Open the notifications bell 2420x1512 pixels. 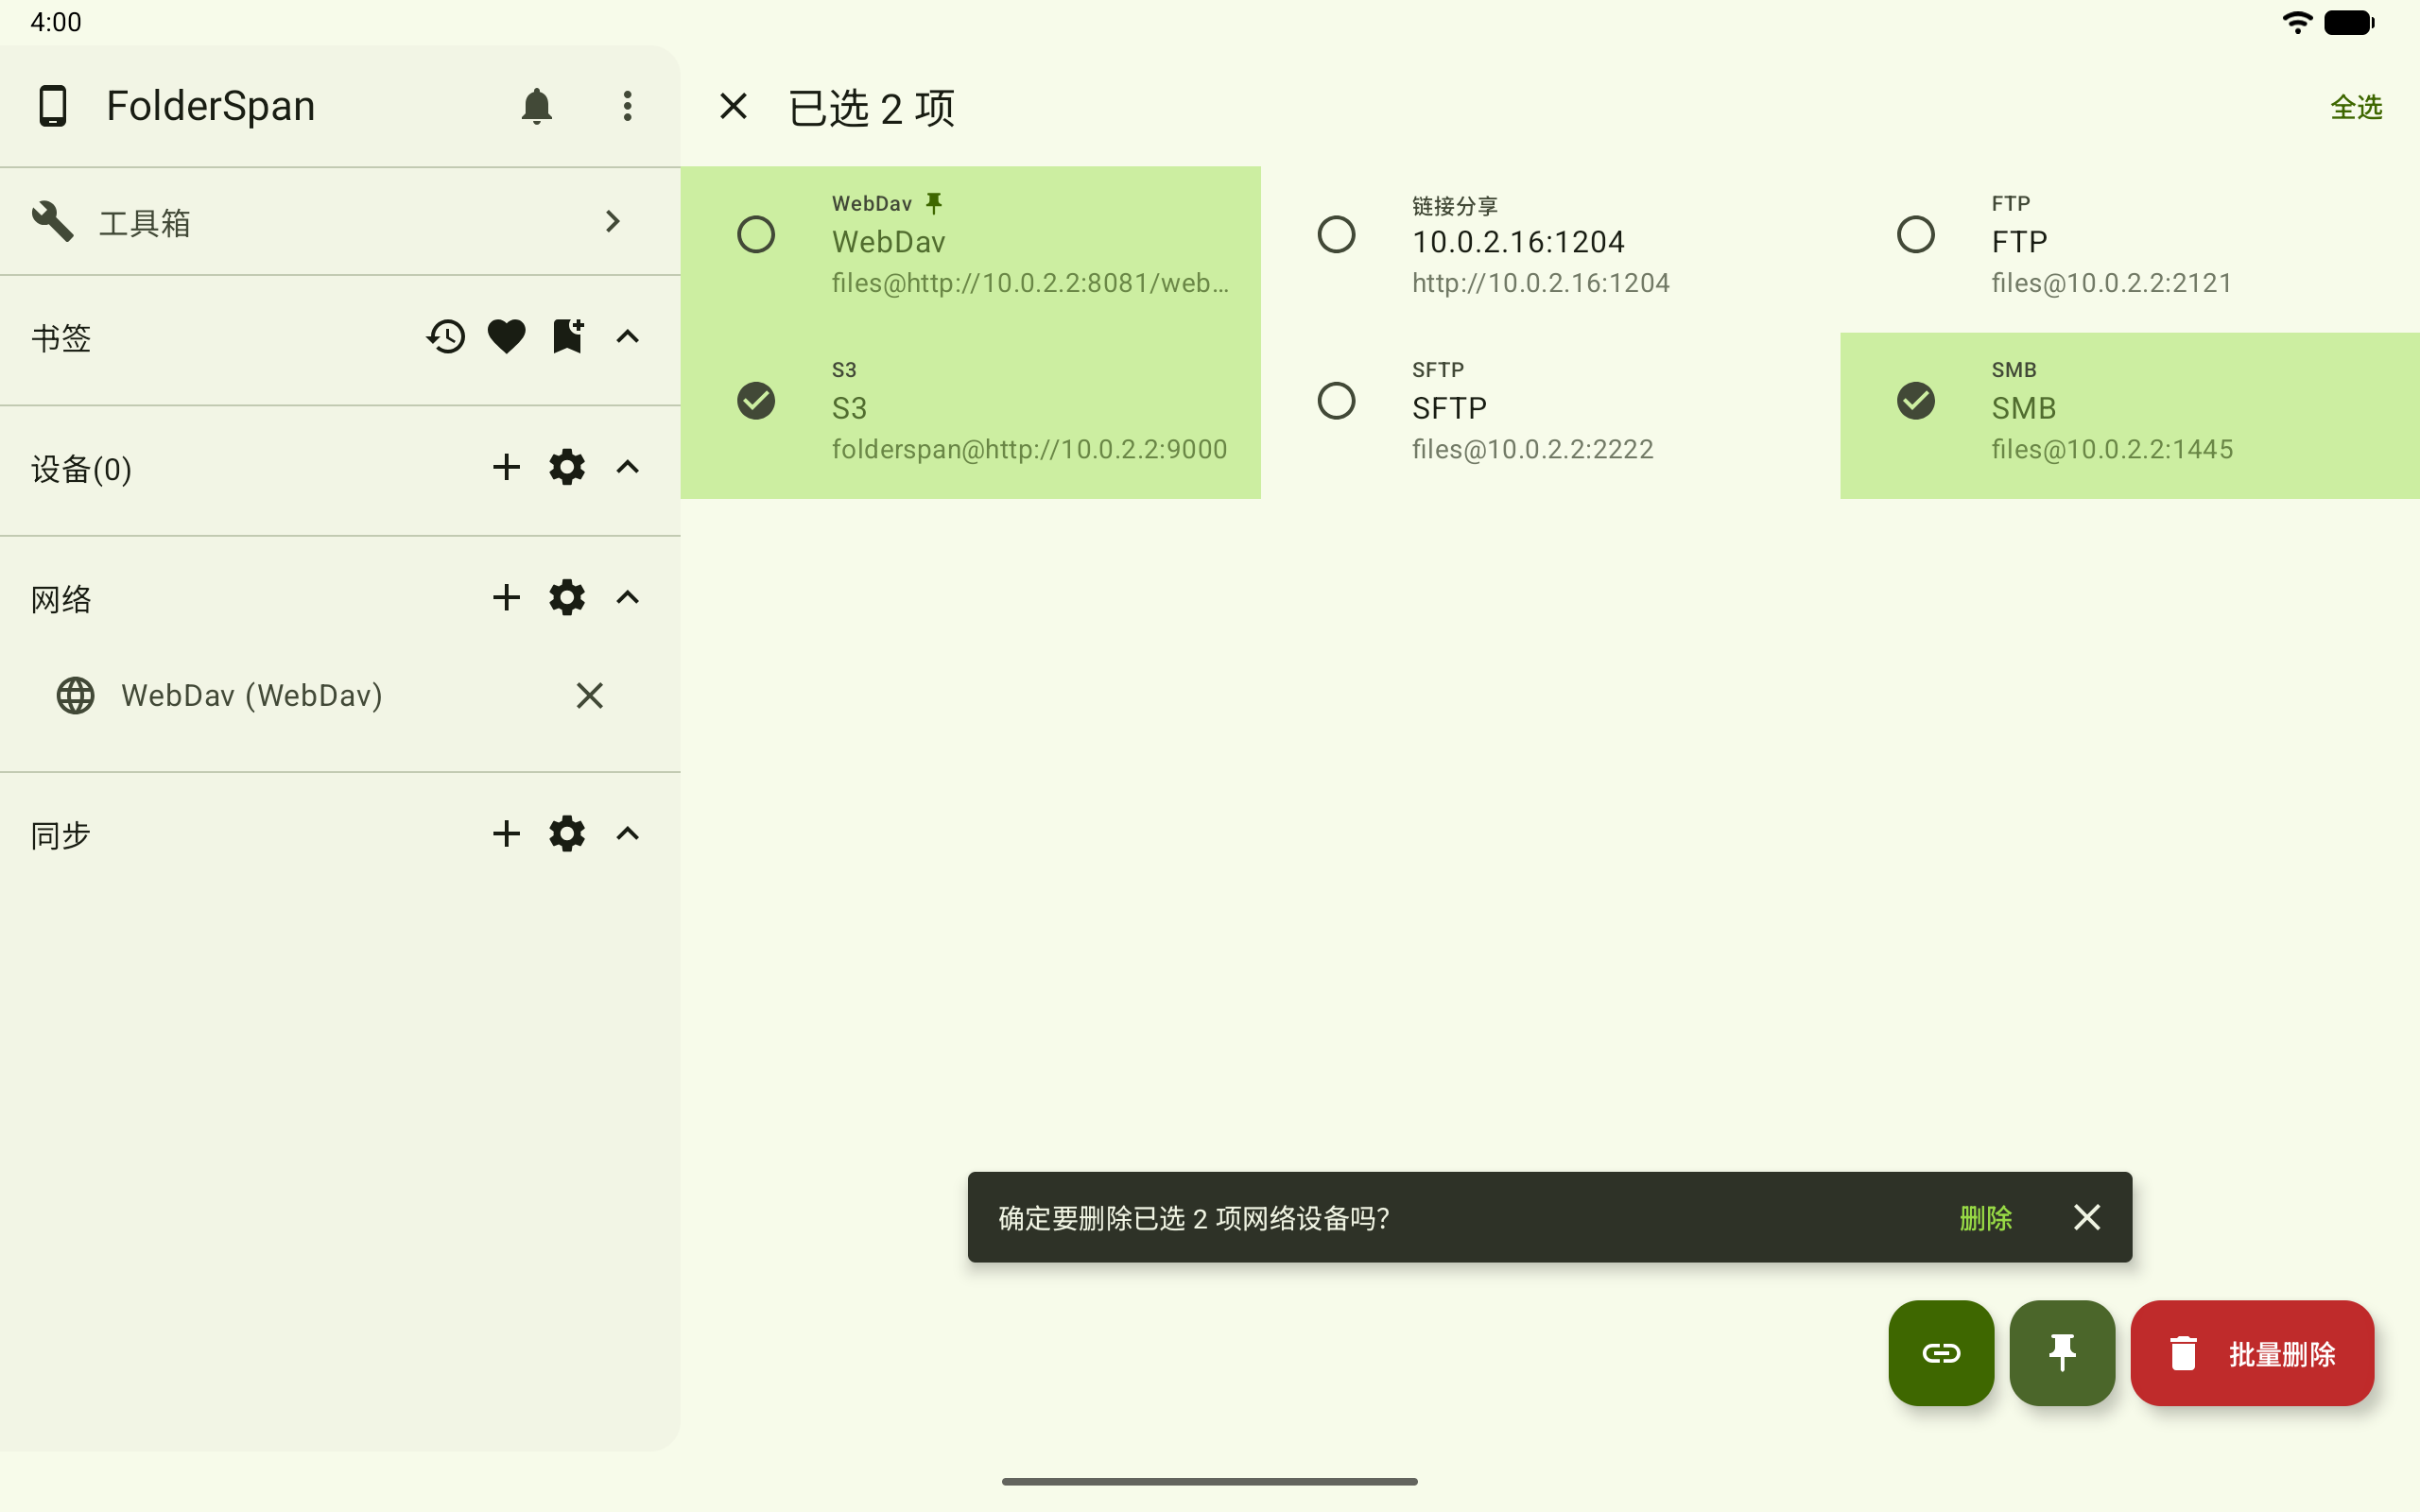[x=537, y=106]
